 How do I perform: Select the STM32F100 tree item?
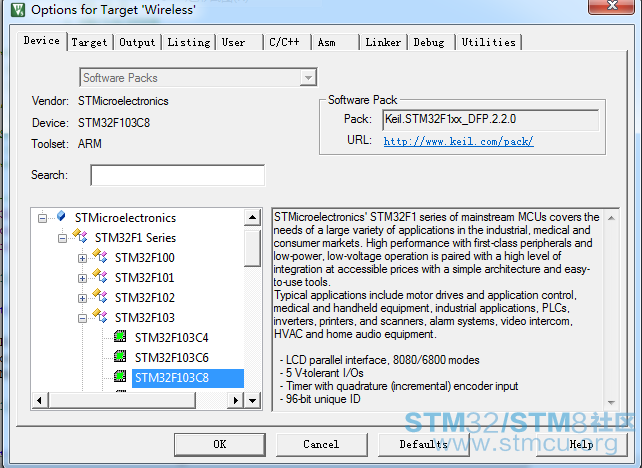[x=145, y=258]
